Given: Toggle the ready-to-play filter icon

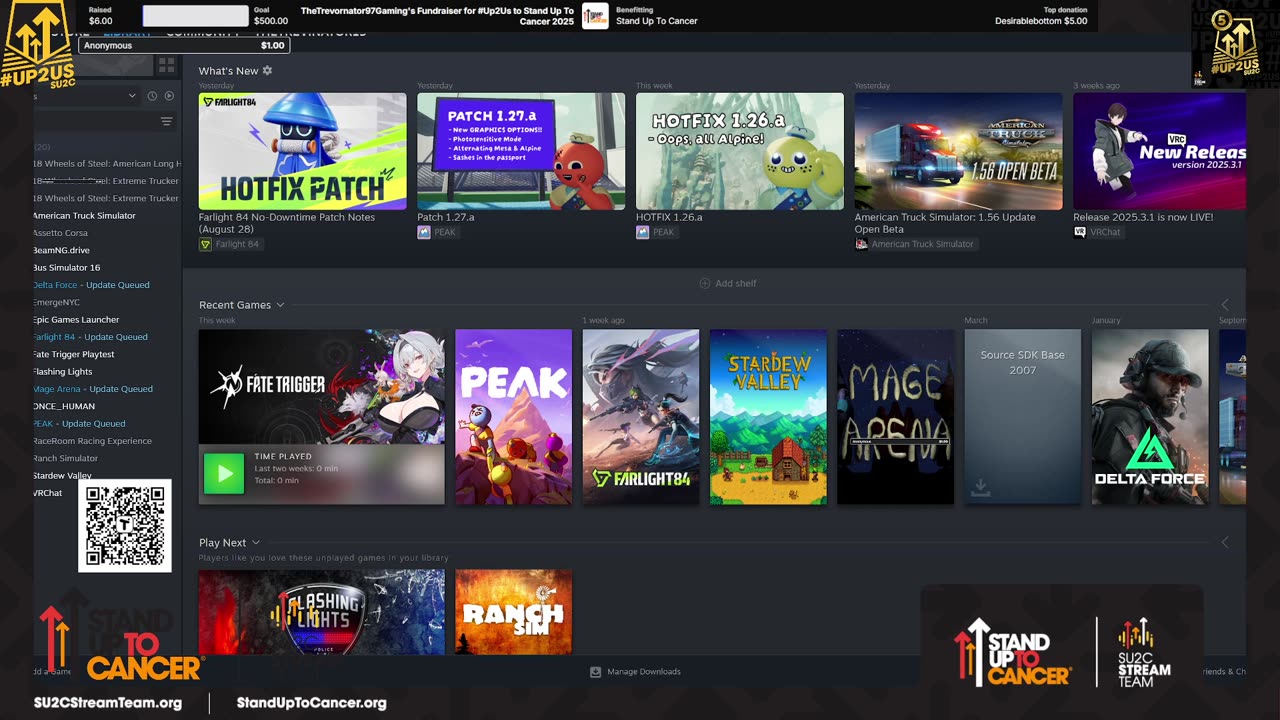Looking at the screenshot, I should (x=169, y=96).
